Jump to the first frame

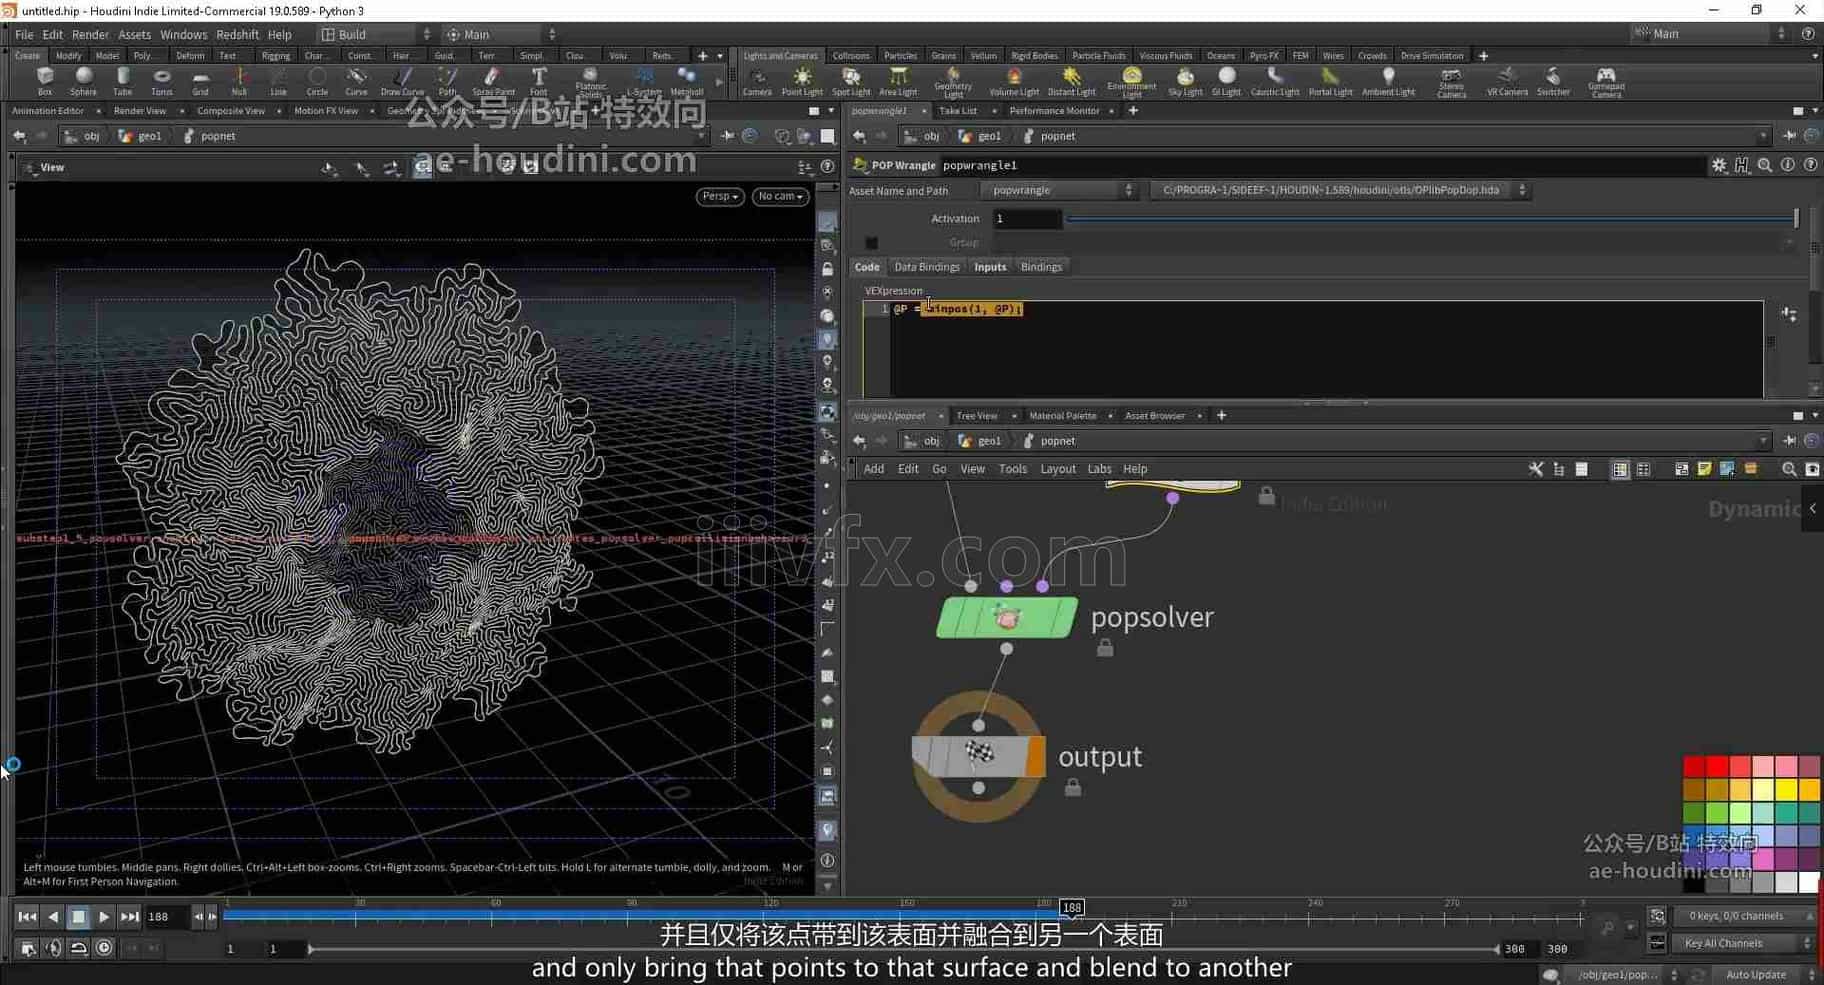tap(27, 916)
